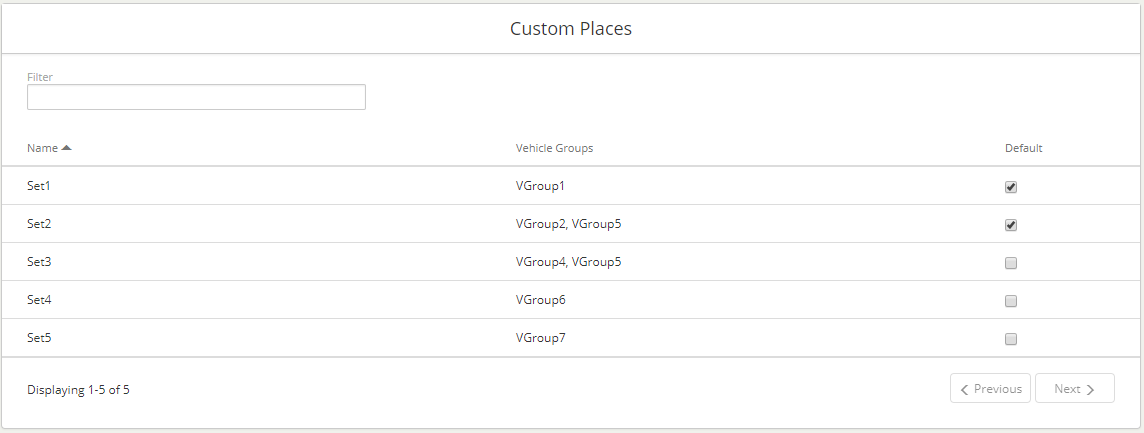Select the Set5 row name
Viewport: 1144px width, 433px height.
[x=39, y=338]
